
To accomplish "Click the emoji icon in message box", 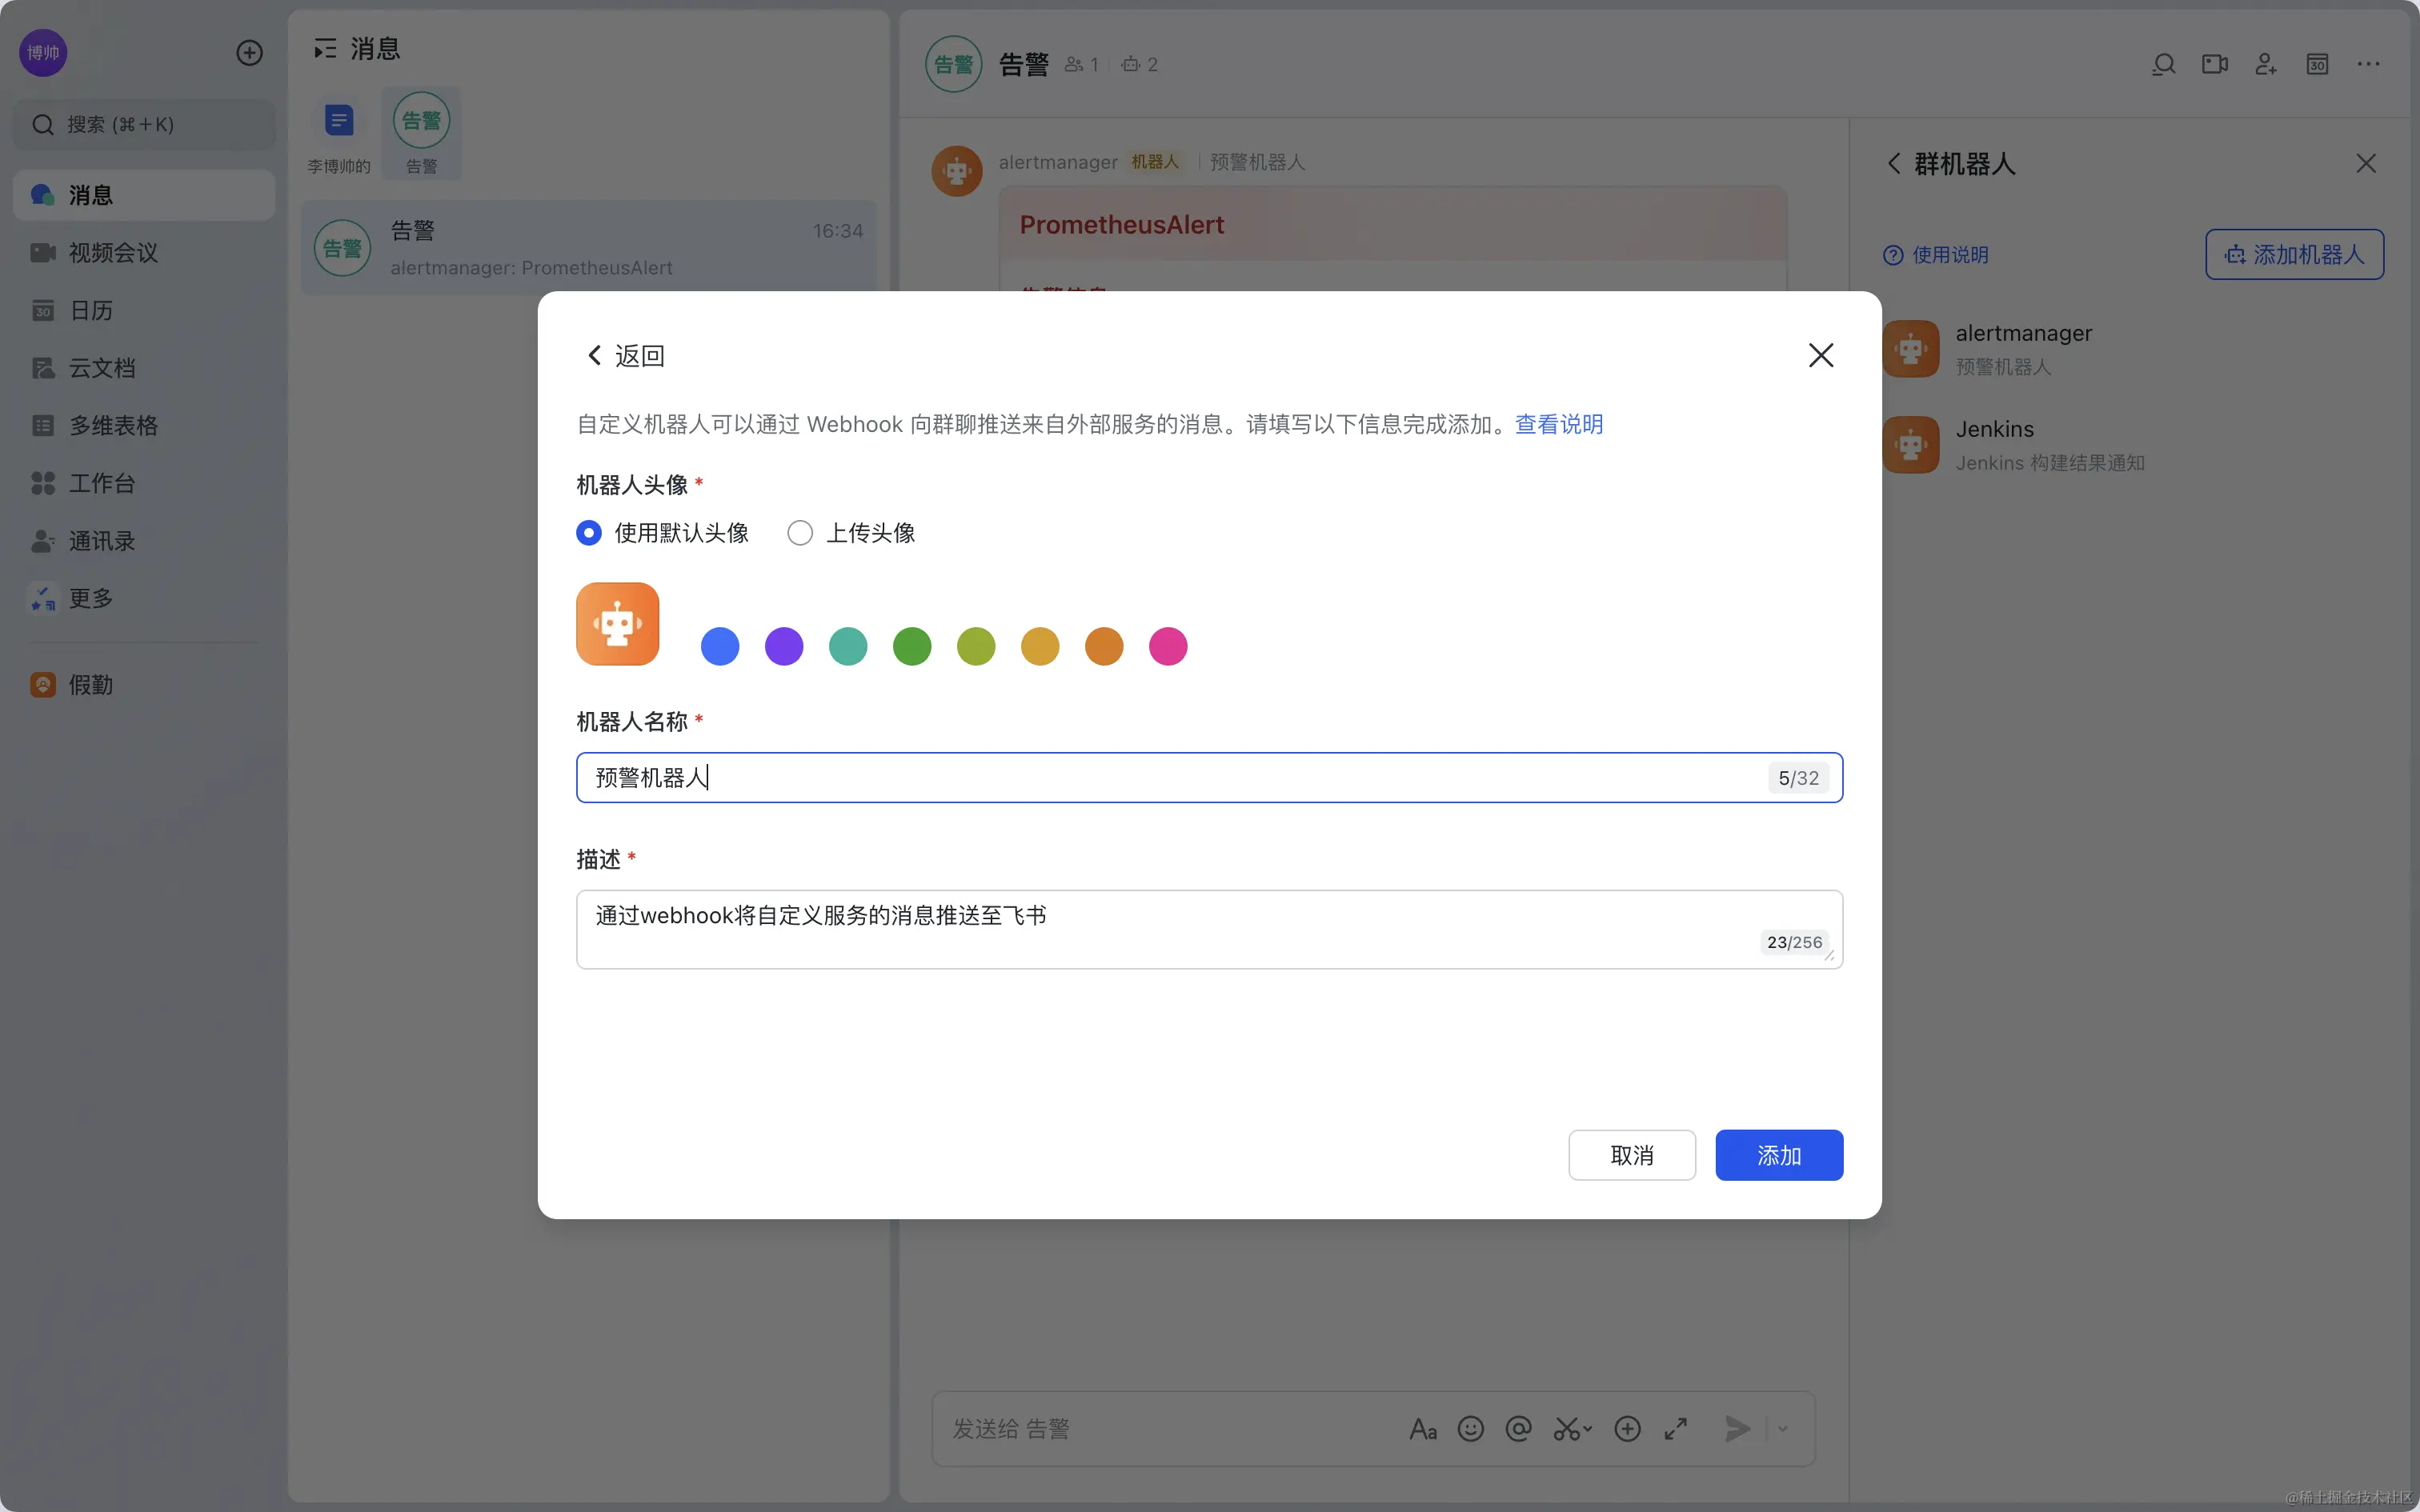I will point(1470,1429).
